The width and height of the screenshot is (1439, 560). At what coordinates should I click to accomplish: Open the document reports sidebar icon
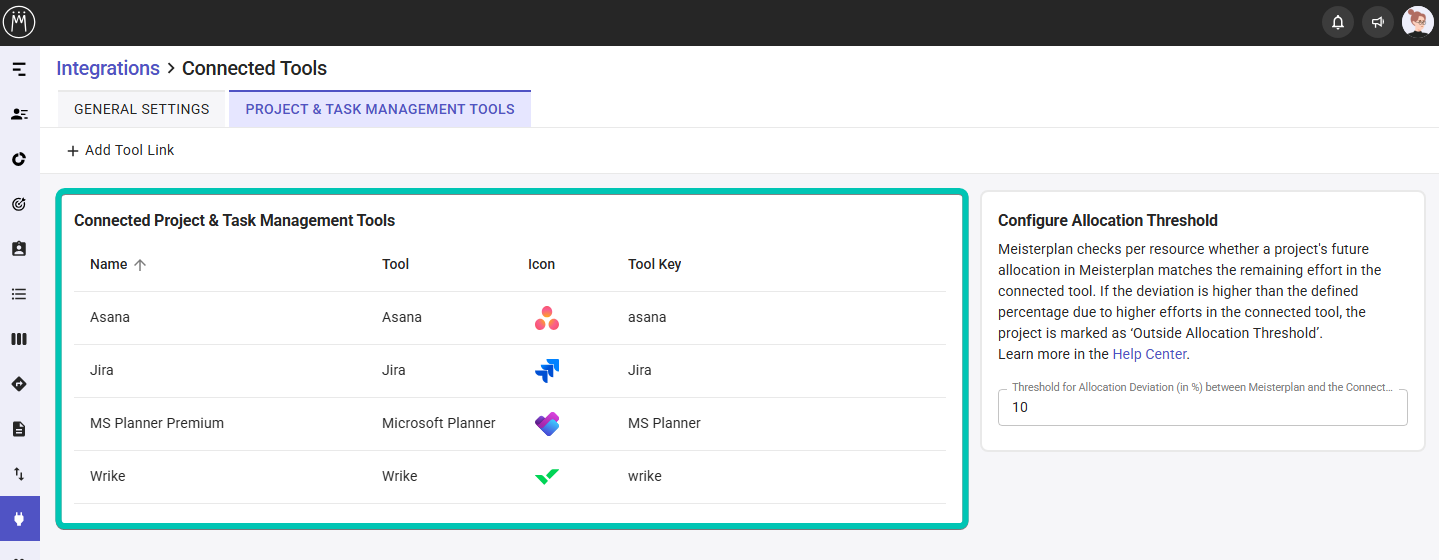[x=19, y=429]
